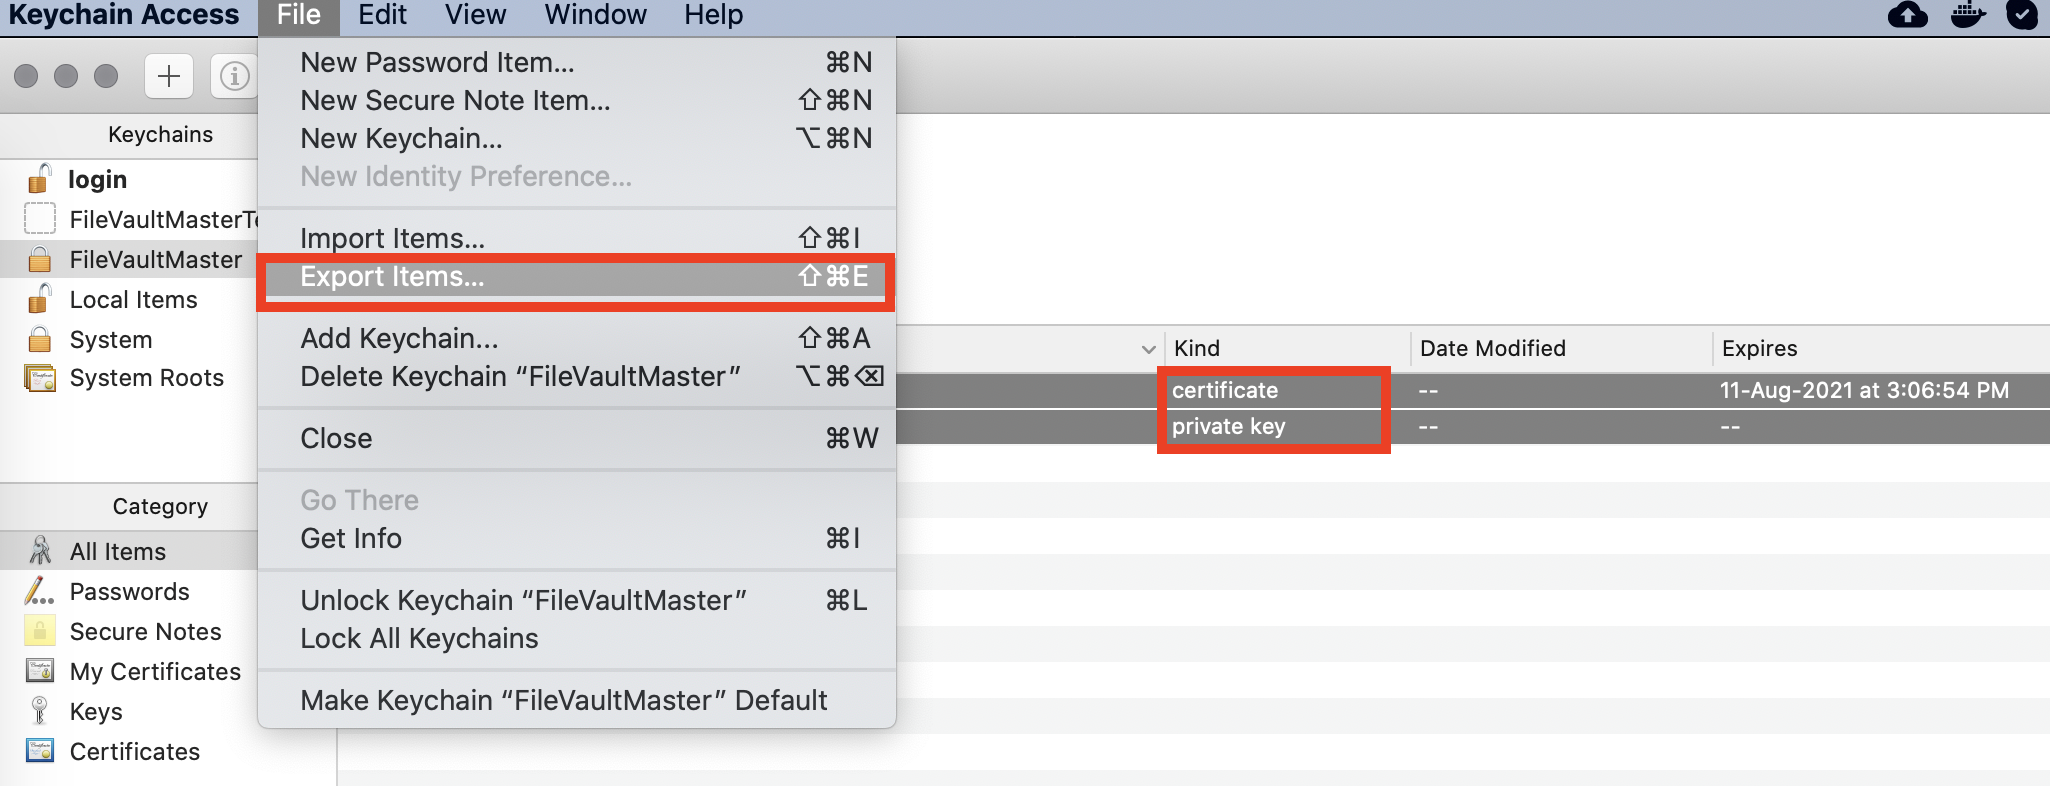Open the View menu
The width and height of the screenshot is (2050, 786).
(475, 15)
